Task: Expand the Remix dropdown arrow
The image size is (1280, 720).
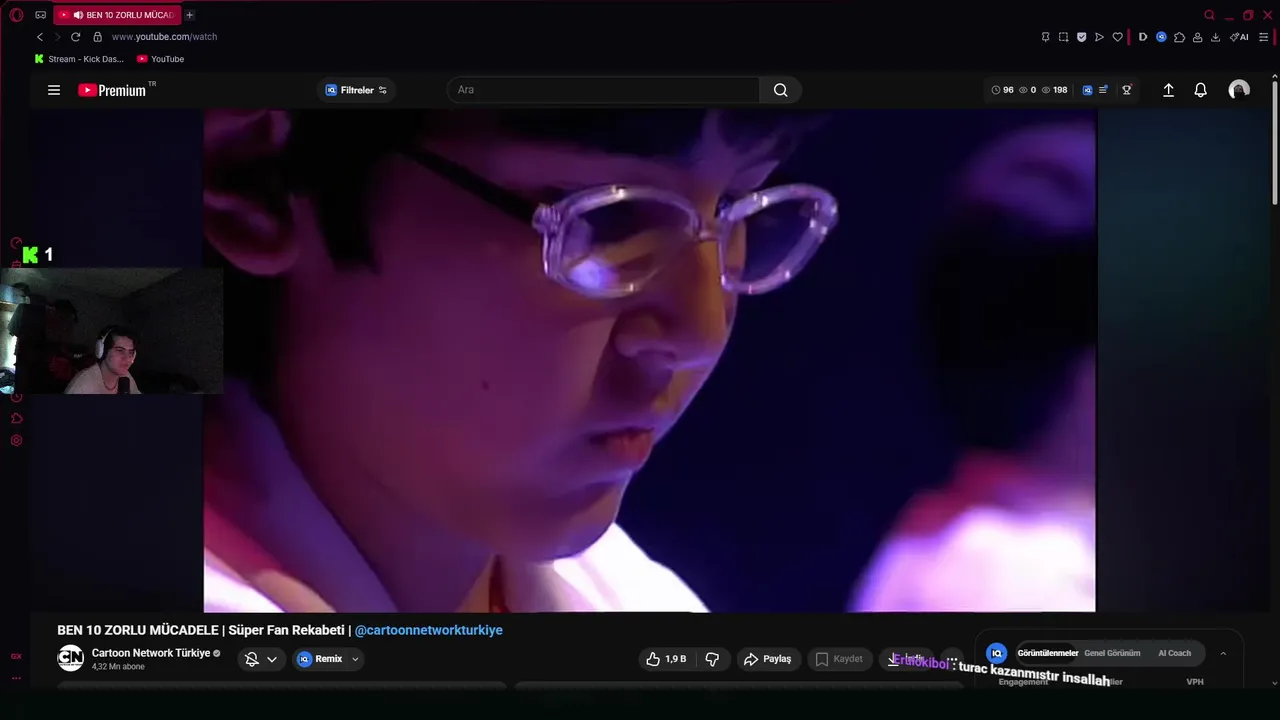Action: [355, 659]
